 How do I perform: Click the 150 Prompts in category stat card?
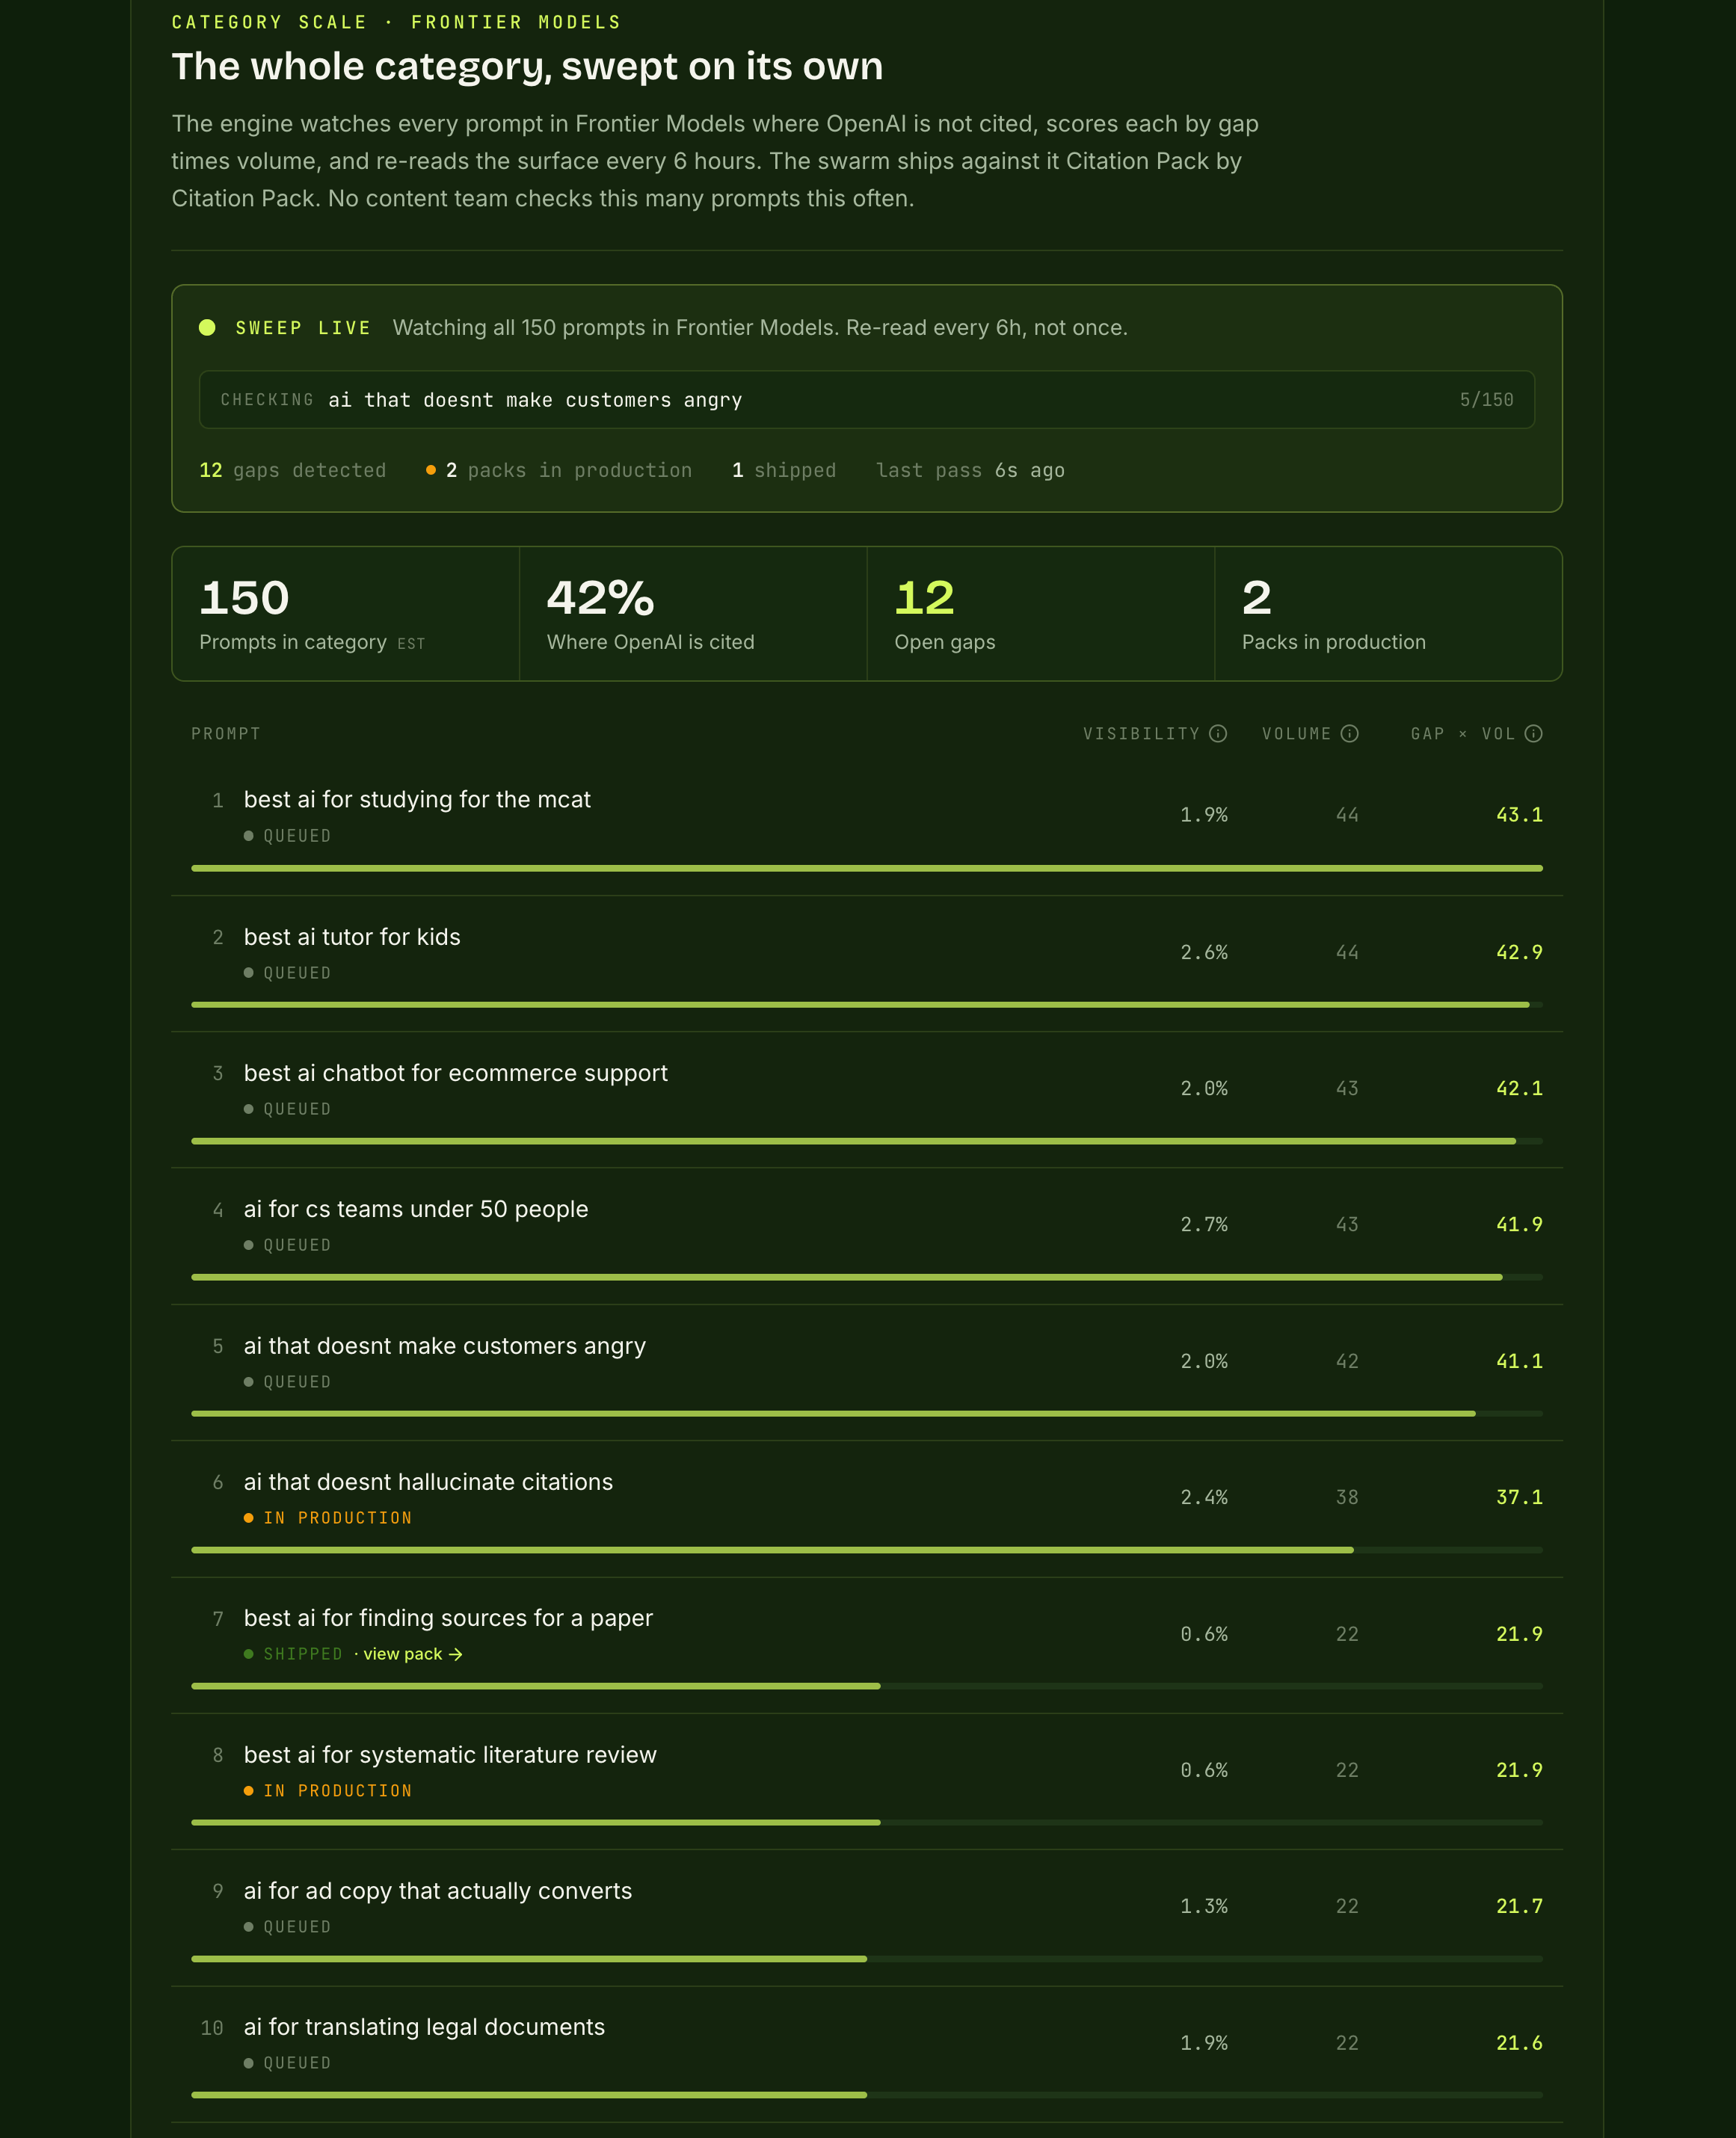346,613
